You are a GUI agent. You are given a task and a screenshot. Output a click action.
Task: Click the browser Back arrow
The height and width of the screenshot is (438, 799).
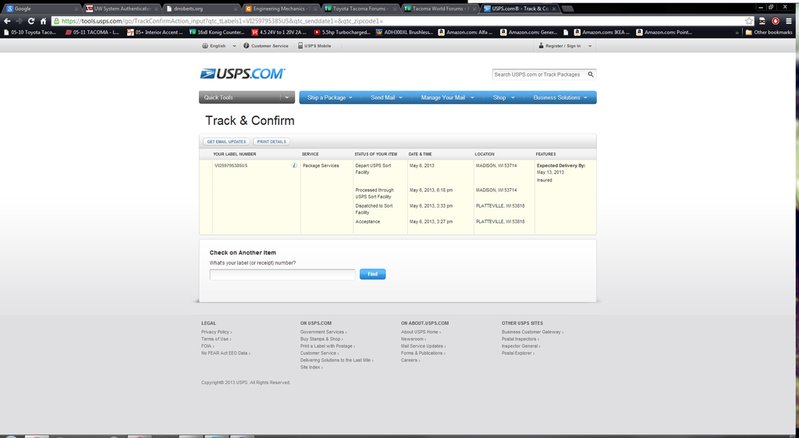pyautogui.click(x=7, y=21)
